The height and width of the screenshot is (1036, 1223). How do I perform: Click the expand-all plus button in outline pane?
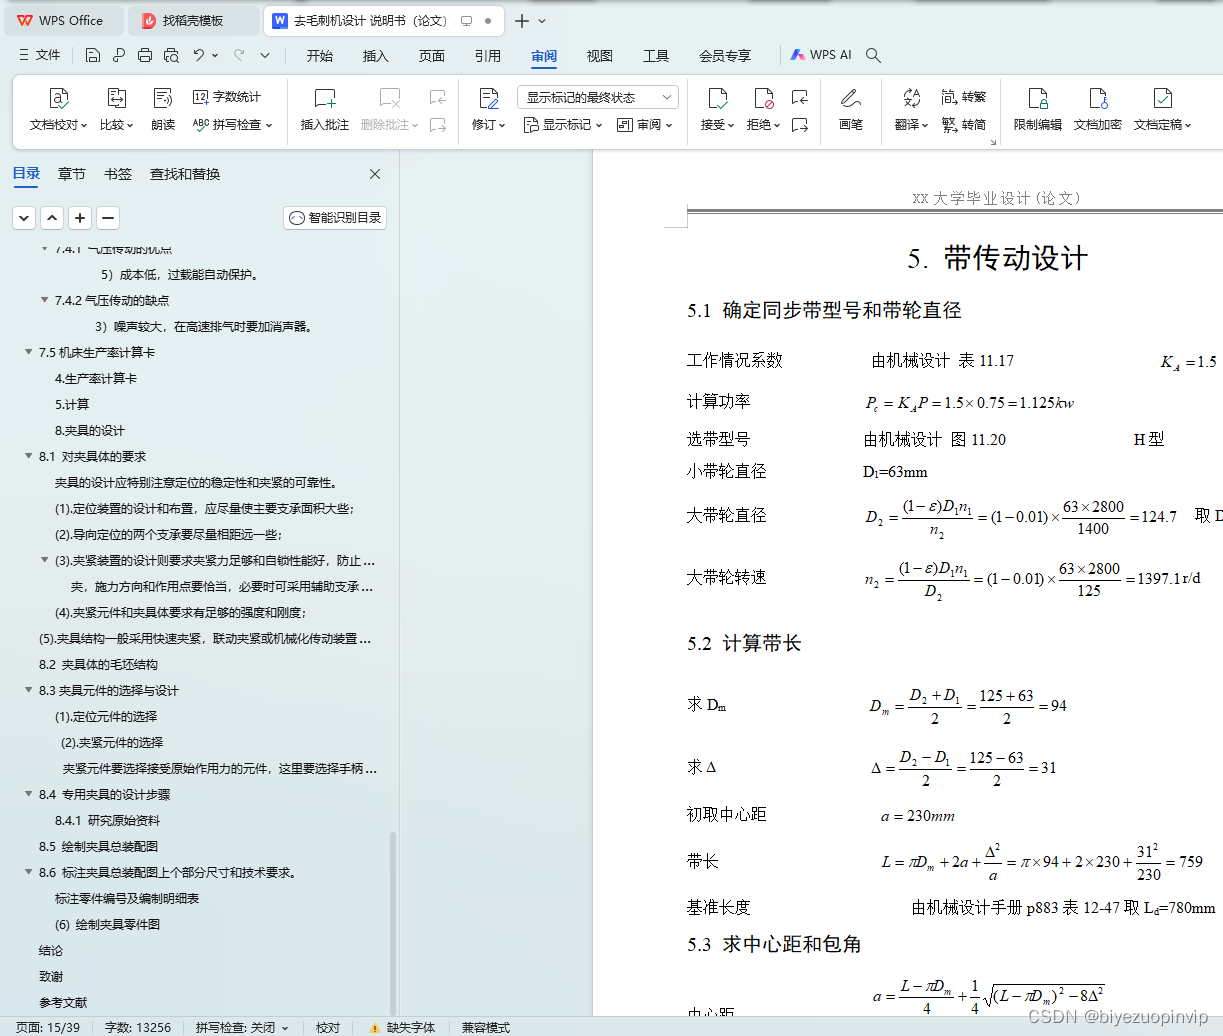pos(80,218)
